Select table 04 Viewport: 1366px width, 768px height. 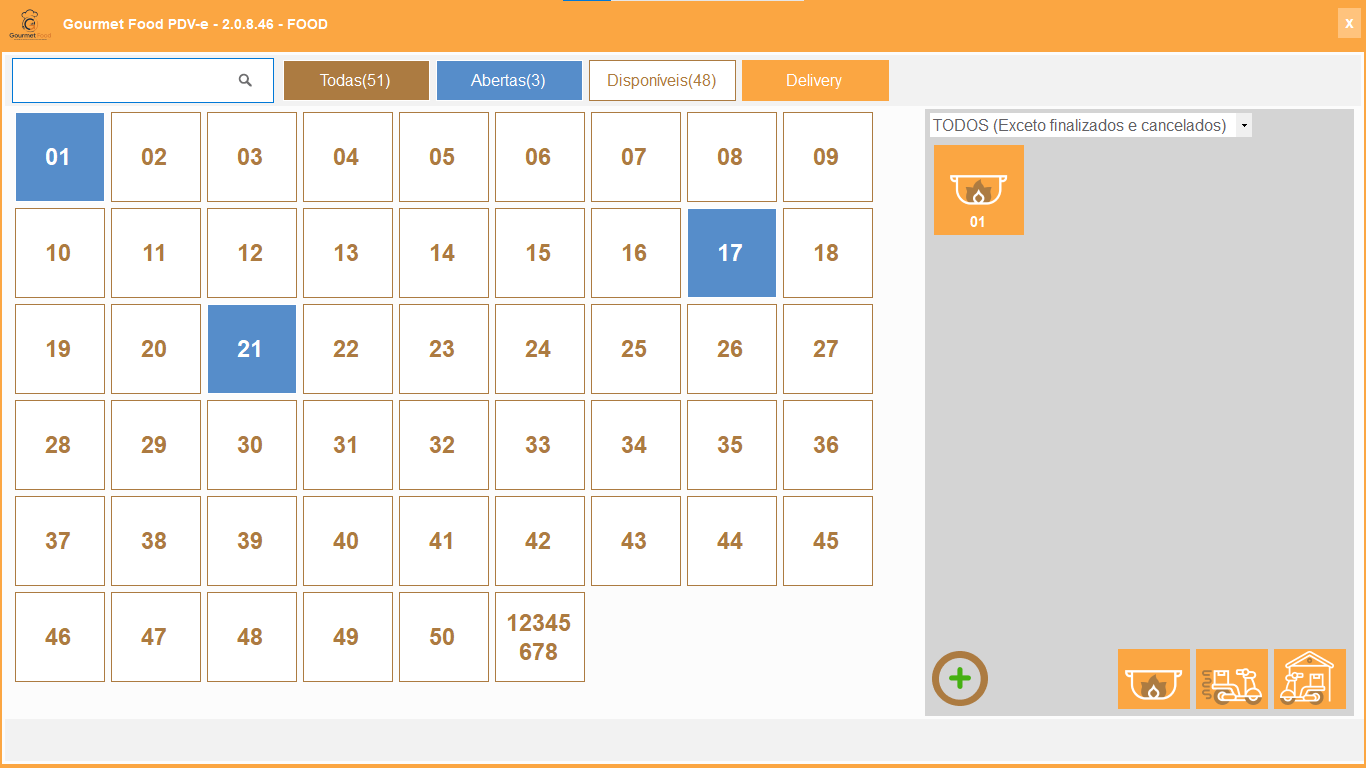(x=348, y=157)
